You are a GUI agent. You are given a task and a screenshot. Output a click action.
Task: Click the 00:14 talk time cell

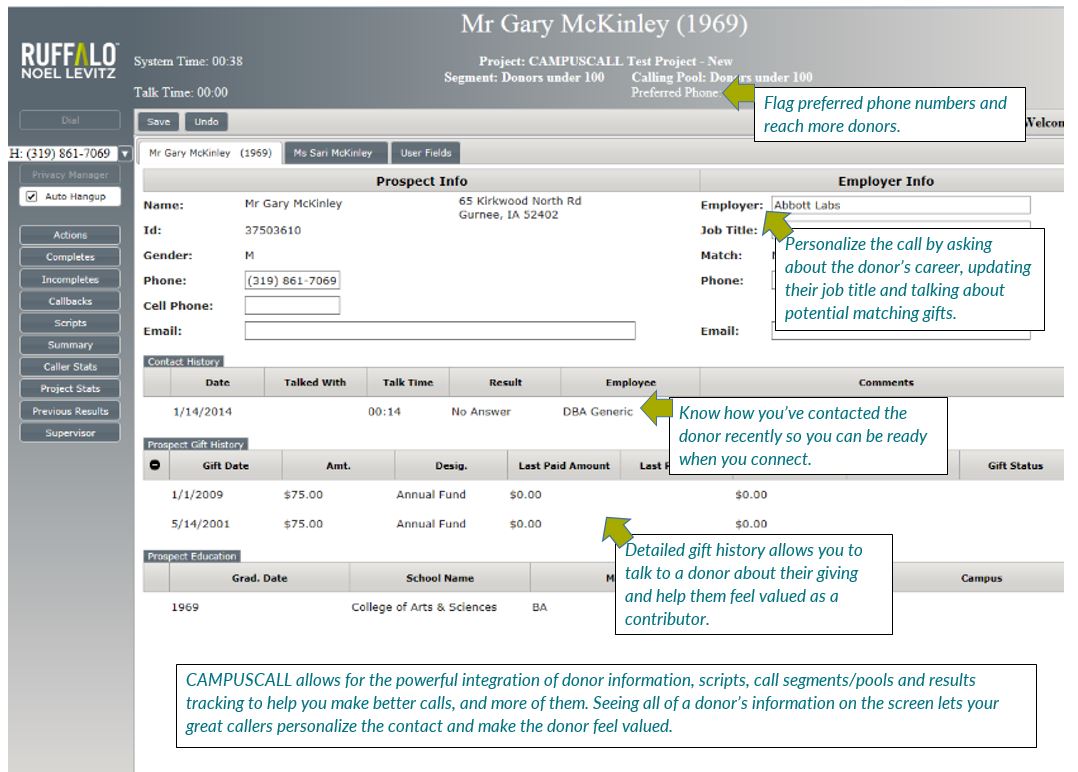click(384, 412)
